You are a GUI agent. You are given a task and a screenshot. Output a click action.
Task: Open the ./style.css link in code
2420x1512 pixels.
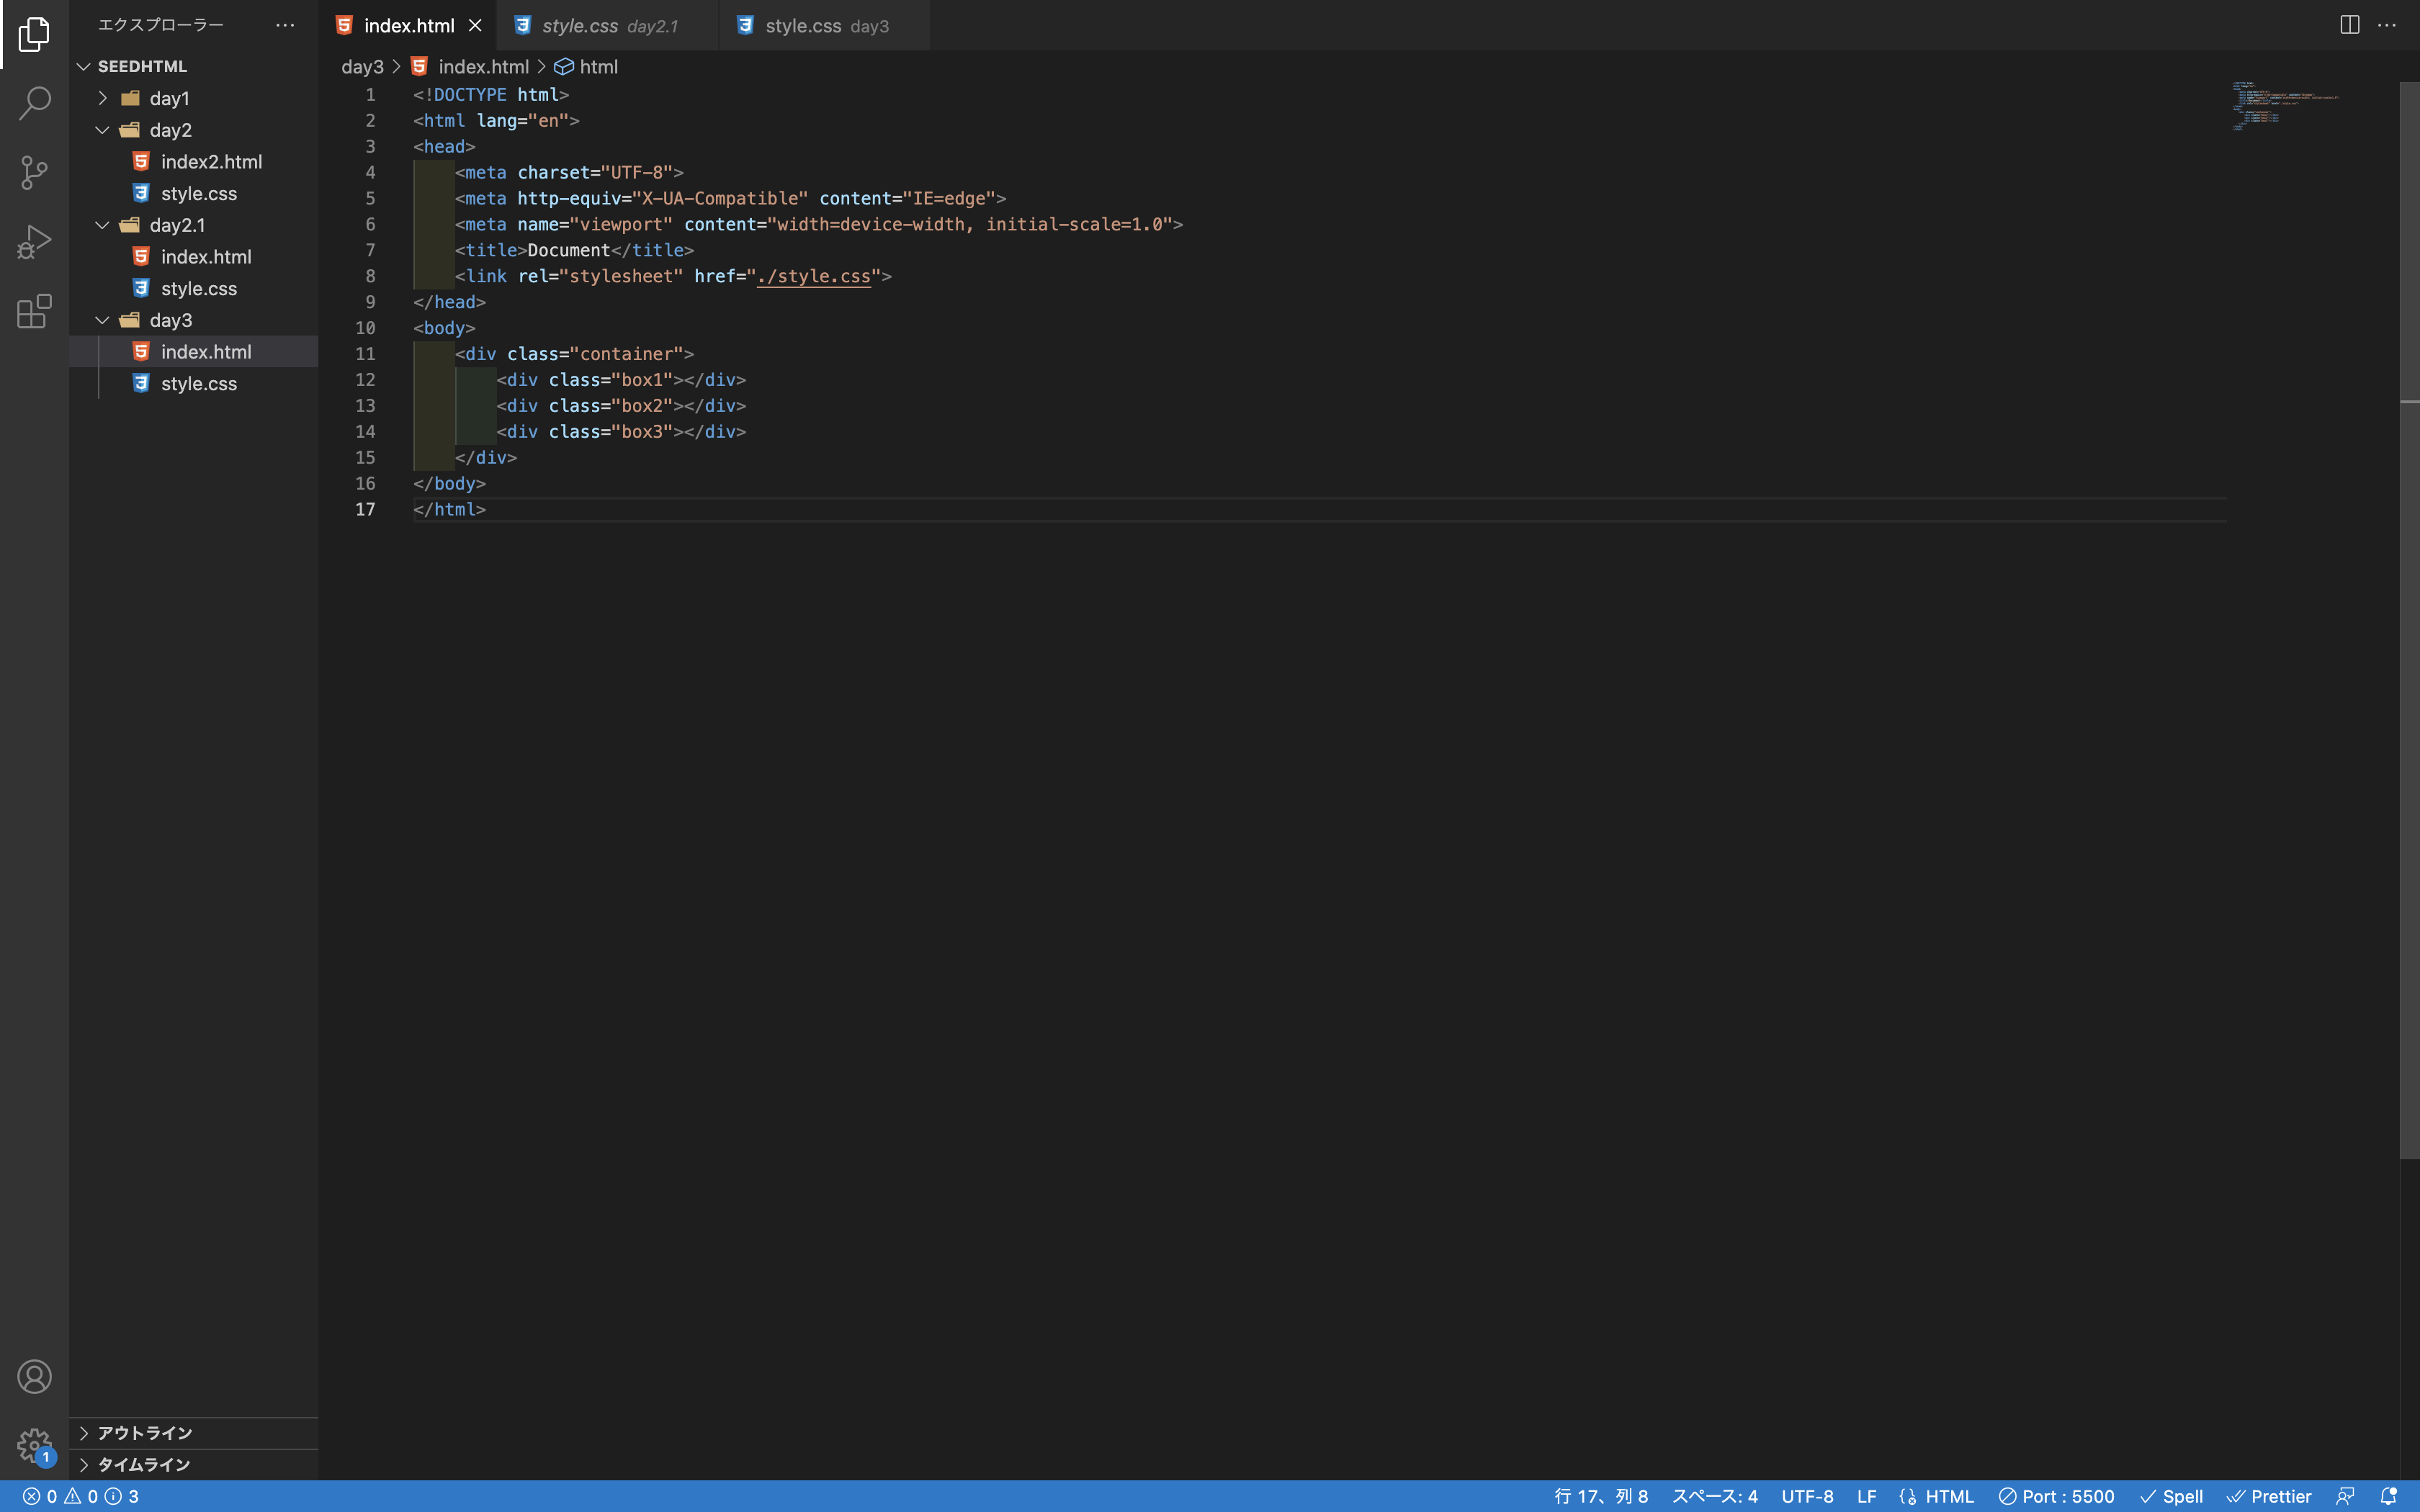813,276
